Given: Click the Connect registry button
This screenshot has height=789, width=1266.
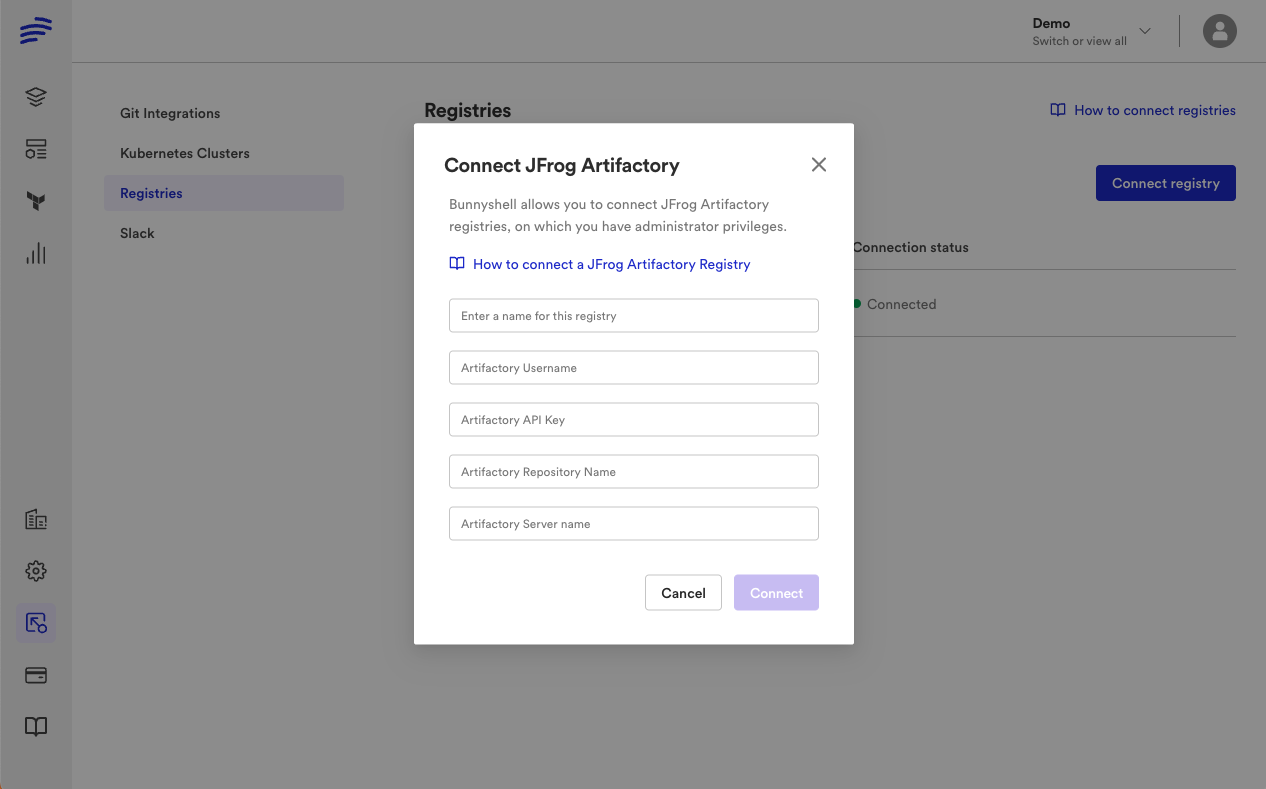Looking at the screenshot, I should click(1166, 183).
